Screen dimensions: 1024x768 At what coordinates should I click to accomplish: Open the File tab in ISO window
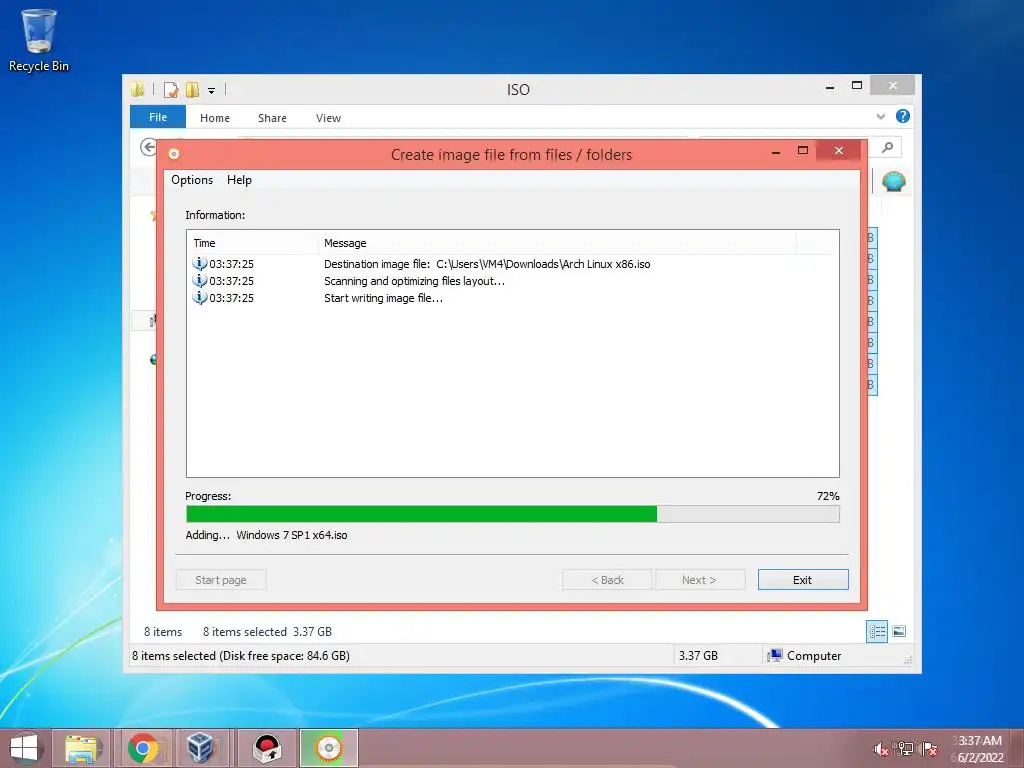tap(158, 117)
